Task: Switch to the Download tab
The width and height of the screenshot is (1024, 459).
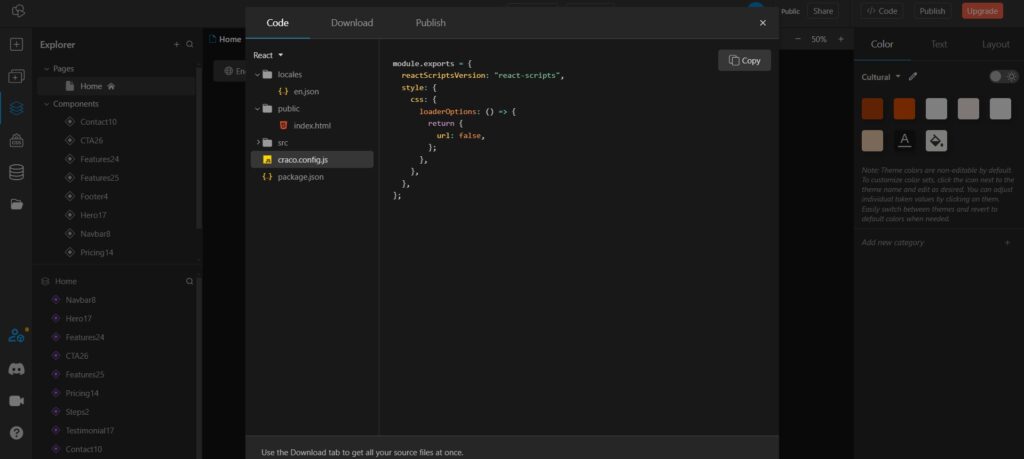Action: point(352,23)
